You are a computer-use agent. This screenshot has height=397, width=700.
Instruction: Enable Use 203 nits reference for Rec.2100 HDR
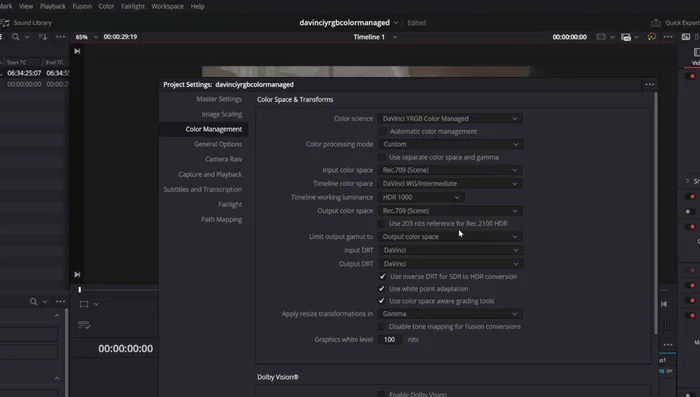point(381,223)
